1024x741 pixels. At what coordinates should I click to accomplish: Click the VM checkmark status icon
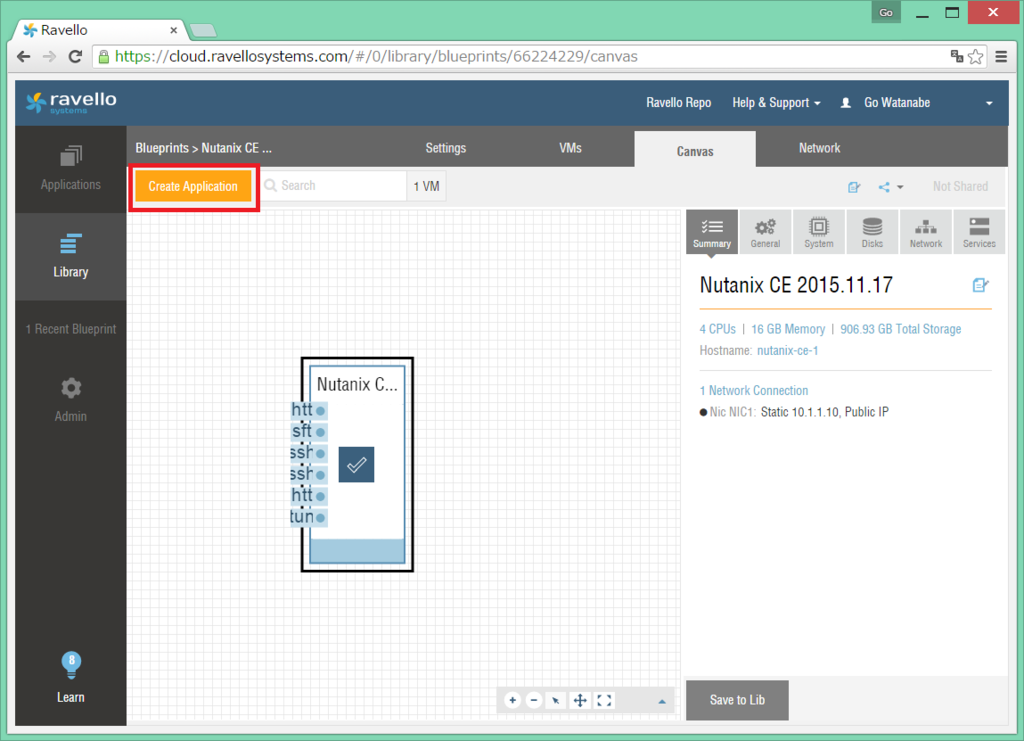[357, 465]
